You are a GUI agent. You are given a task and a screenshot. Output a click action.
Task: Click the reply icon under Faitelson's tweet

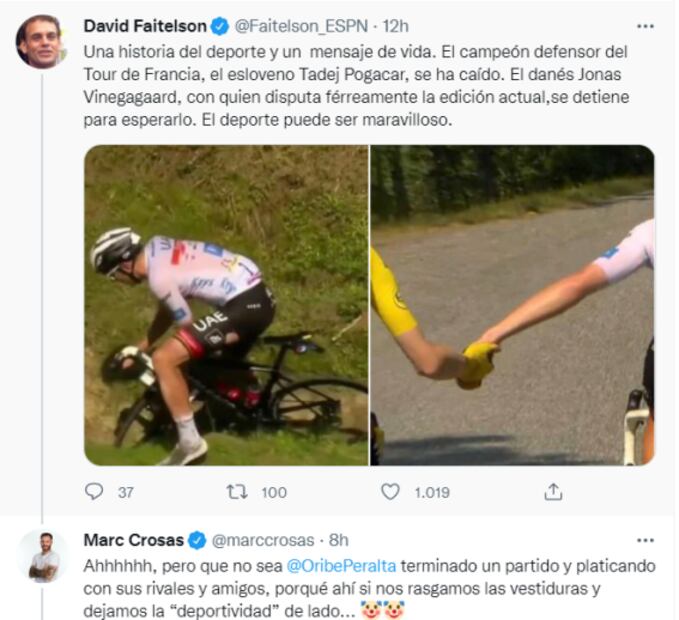click(x=95, y=491)
